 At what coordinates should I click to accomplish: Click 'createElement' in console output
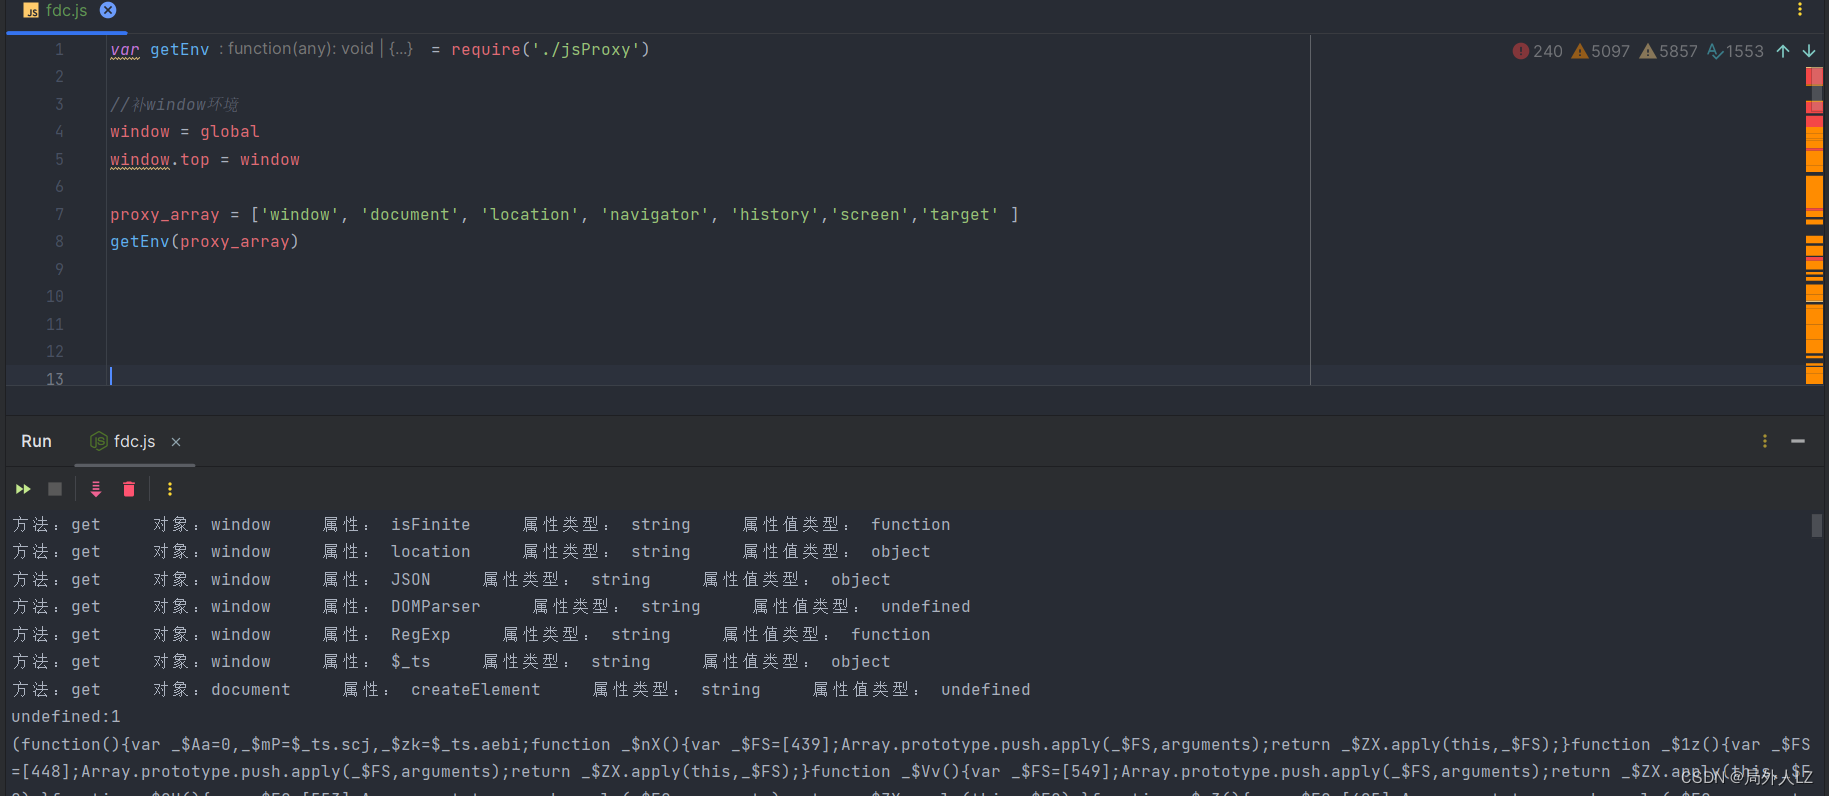[475, 690]
